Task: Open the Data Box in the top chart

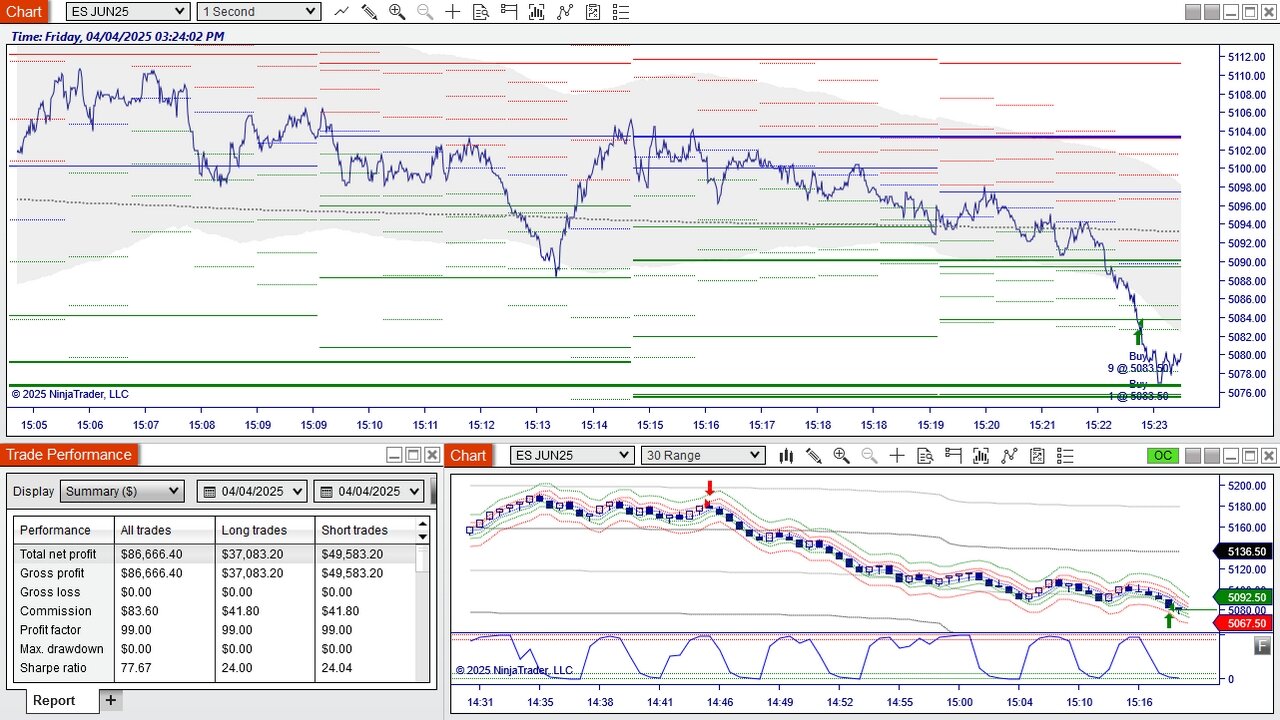Action: tap(481, 11)
